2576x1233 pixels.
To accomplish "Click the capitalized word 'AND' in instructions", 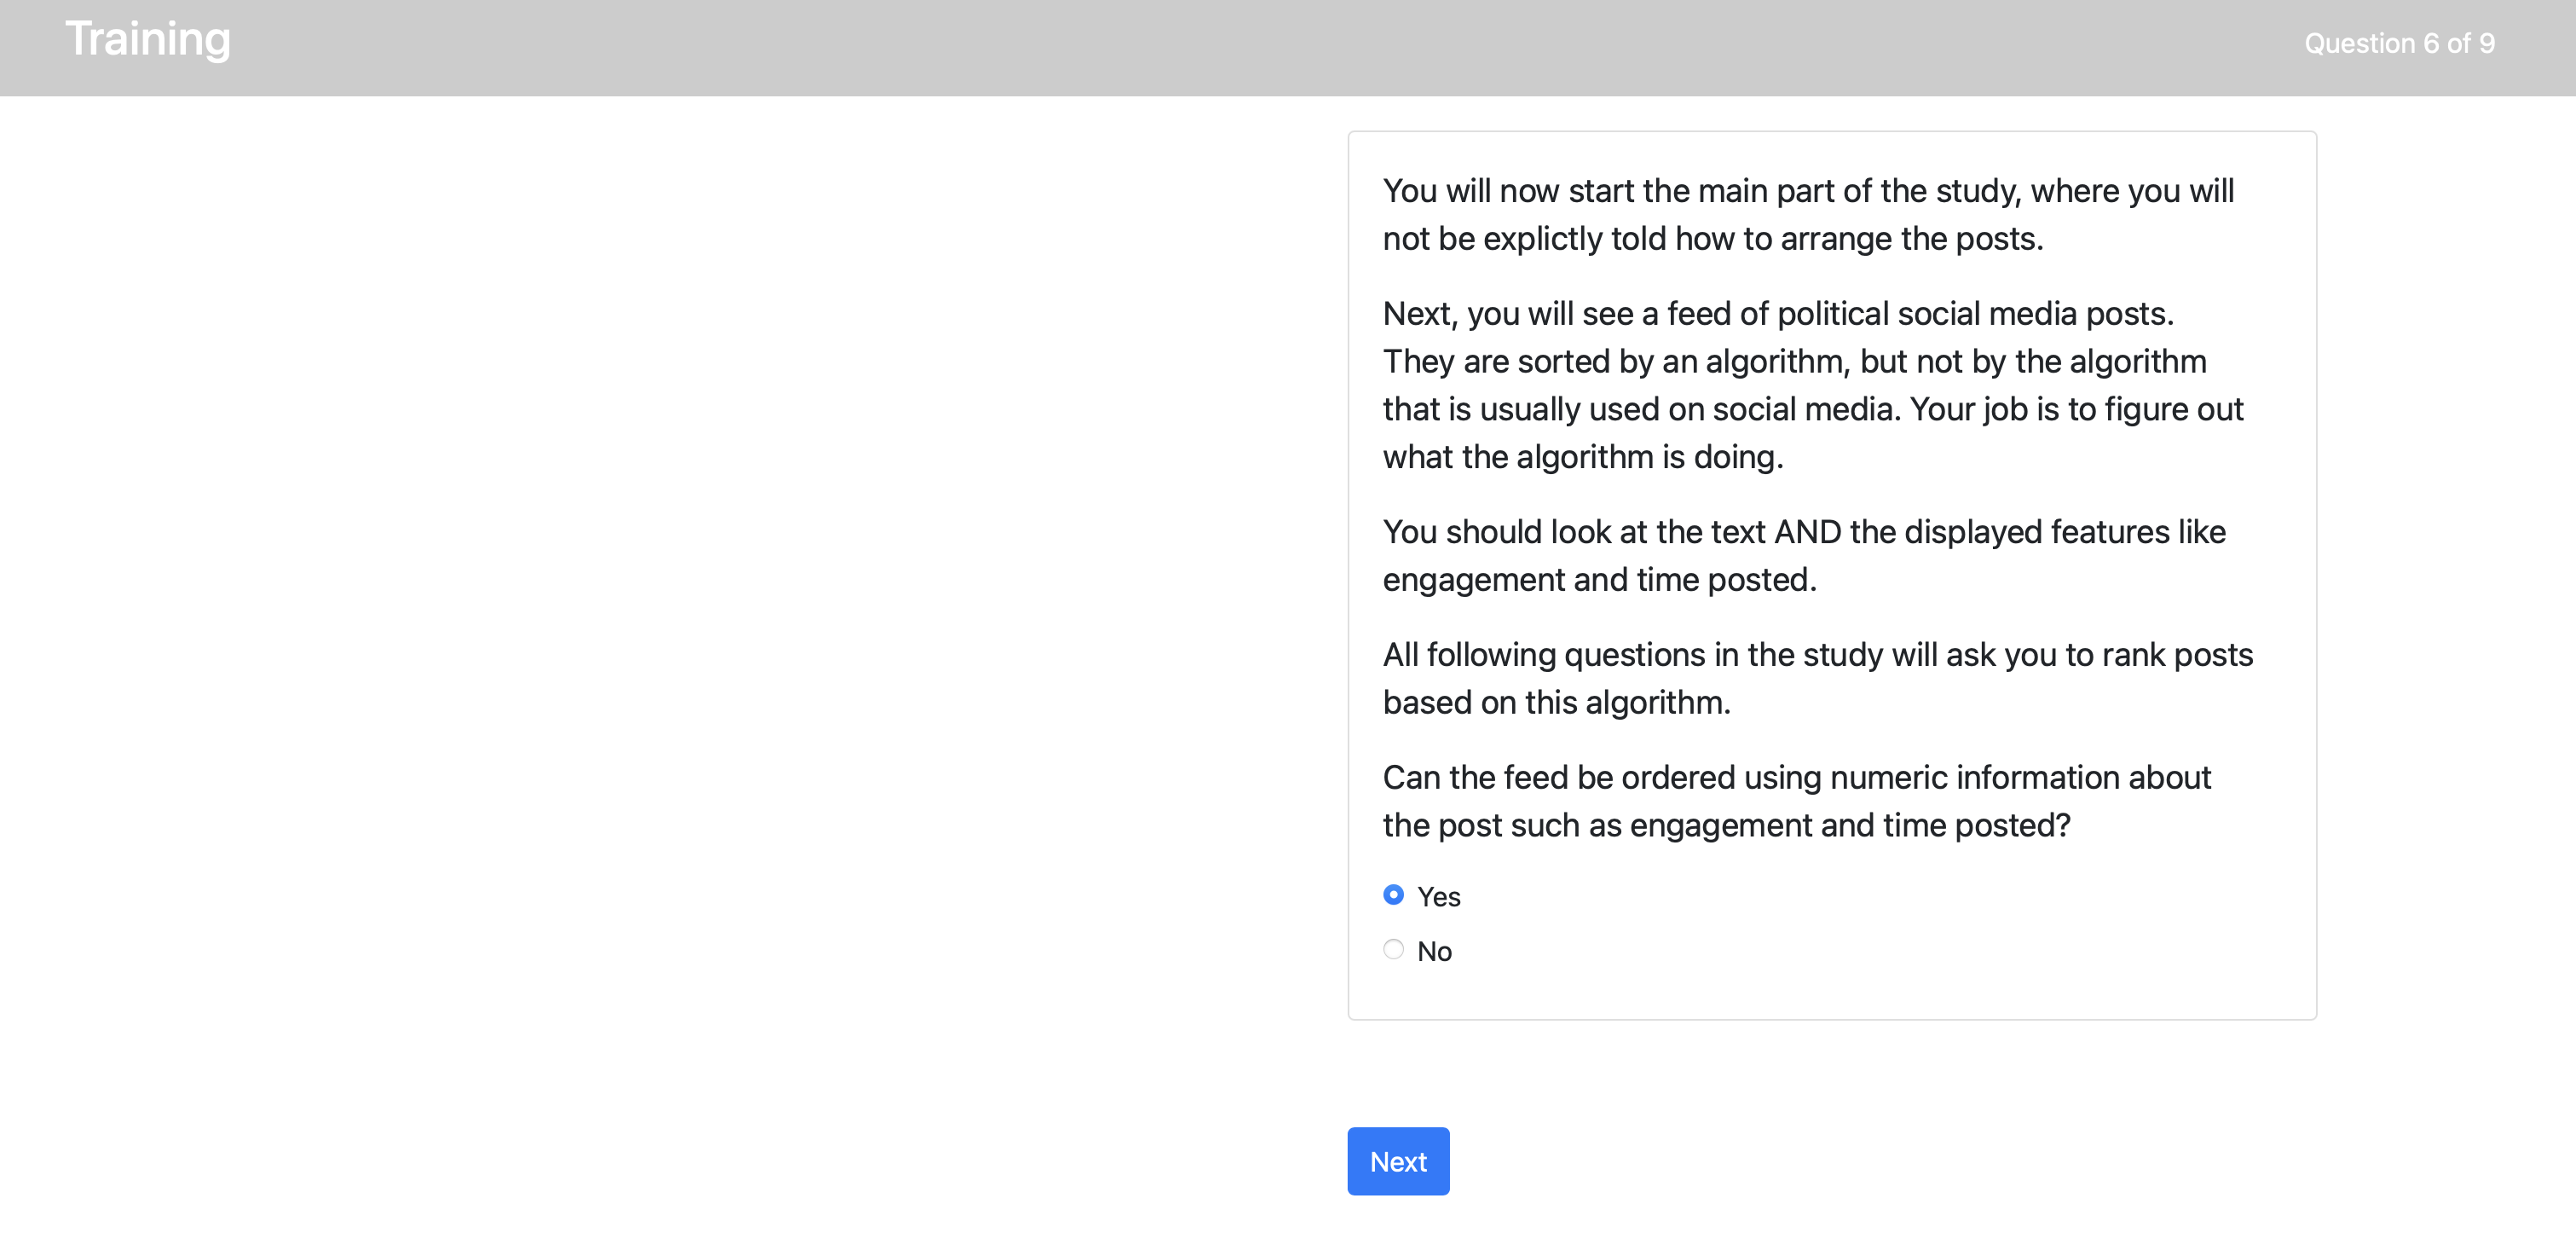I will click(1807, 532).
